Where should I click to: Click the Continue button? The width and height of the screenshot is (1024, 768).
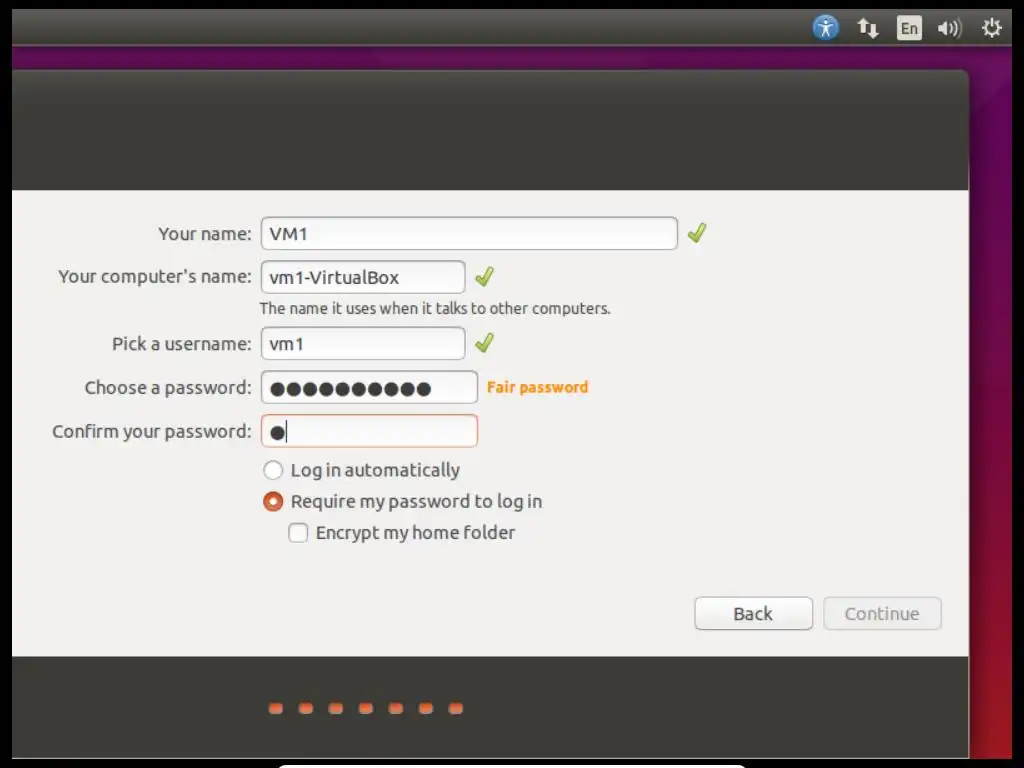882,613
